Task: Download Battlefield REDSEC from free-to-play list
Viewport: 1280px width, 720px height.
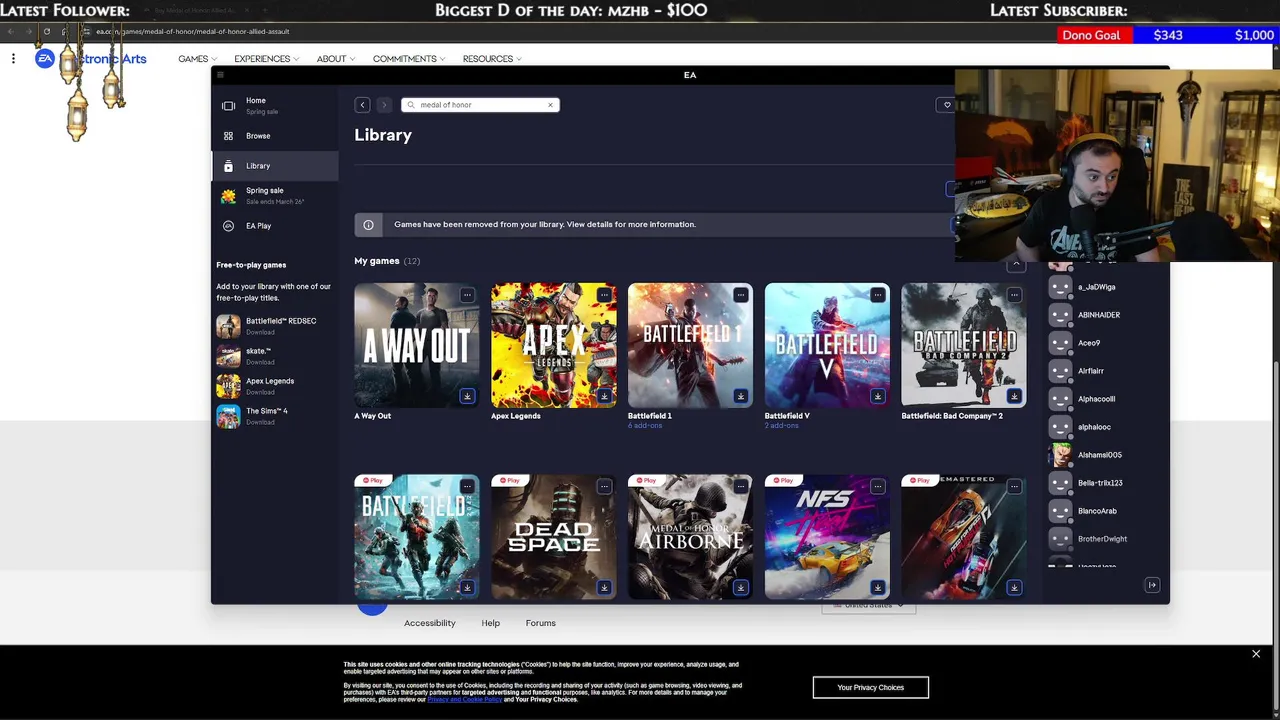Action: [x=260, y=332]
